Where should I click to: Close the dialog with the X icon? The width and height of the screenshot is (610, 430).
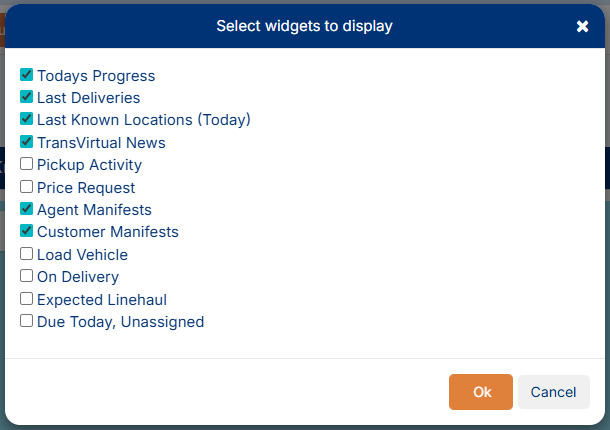pos(583,26)
